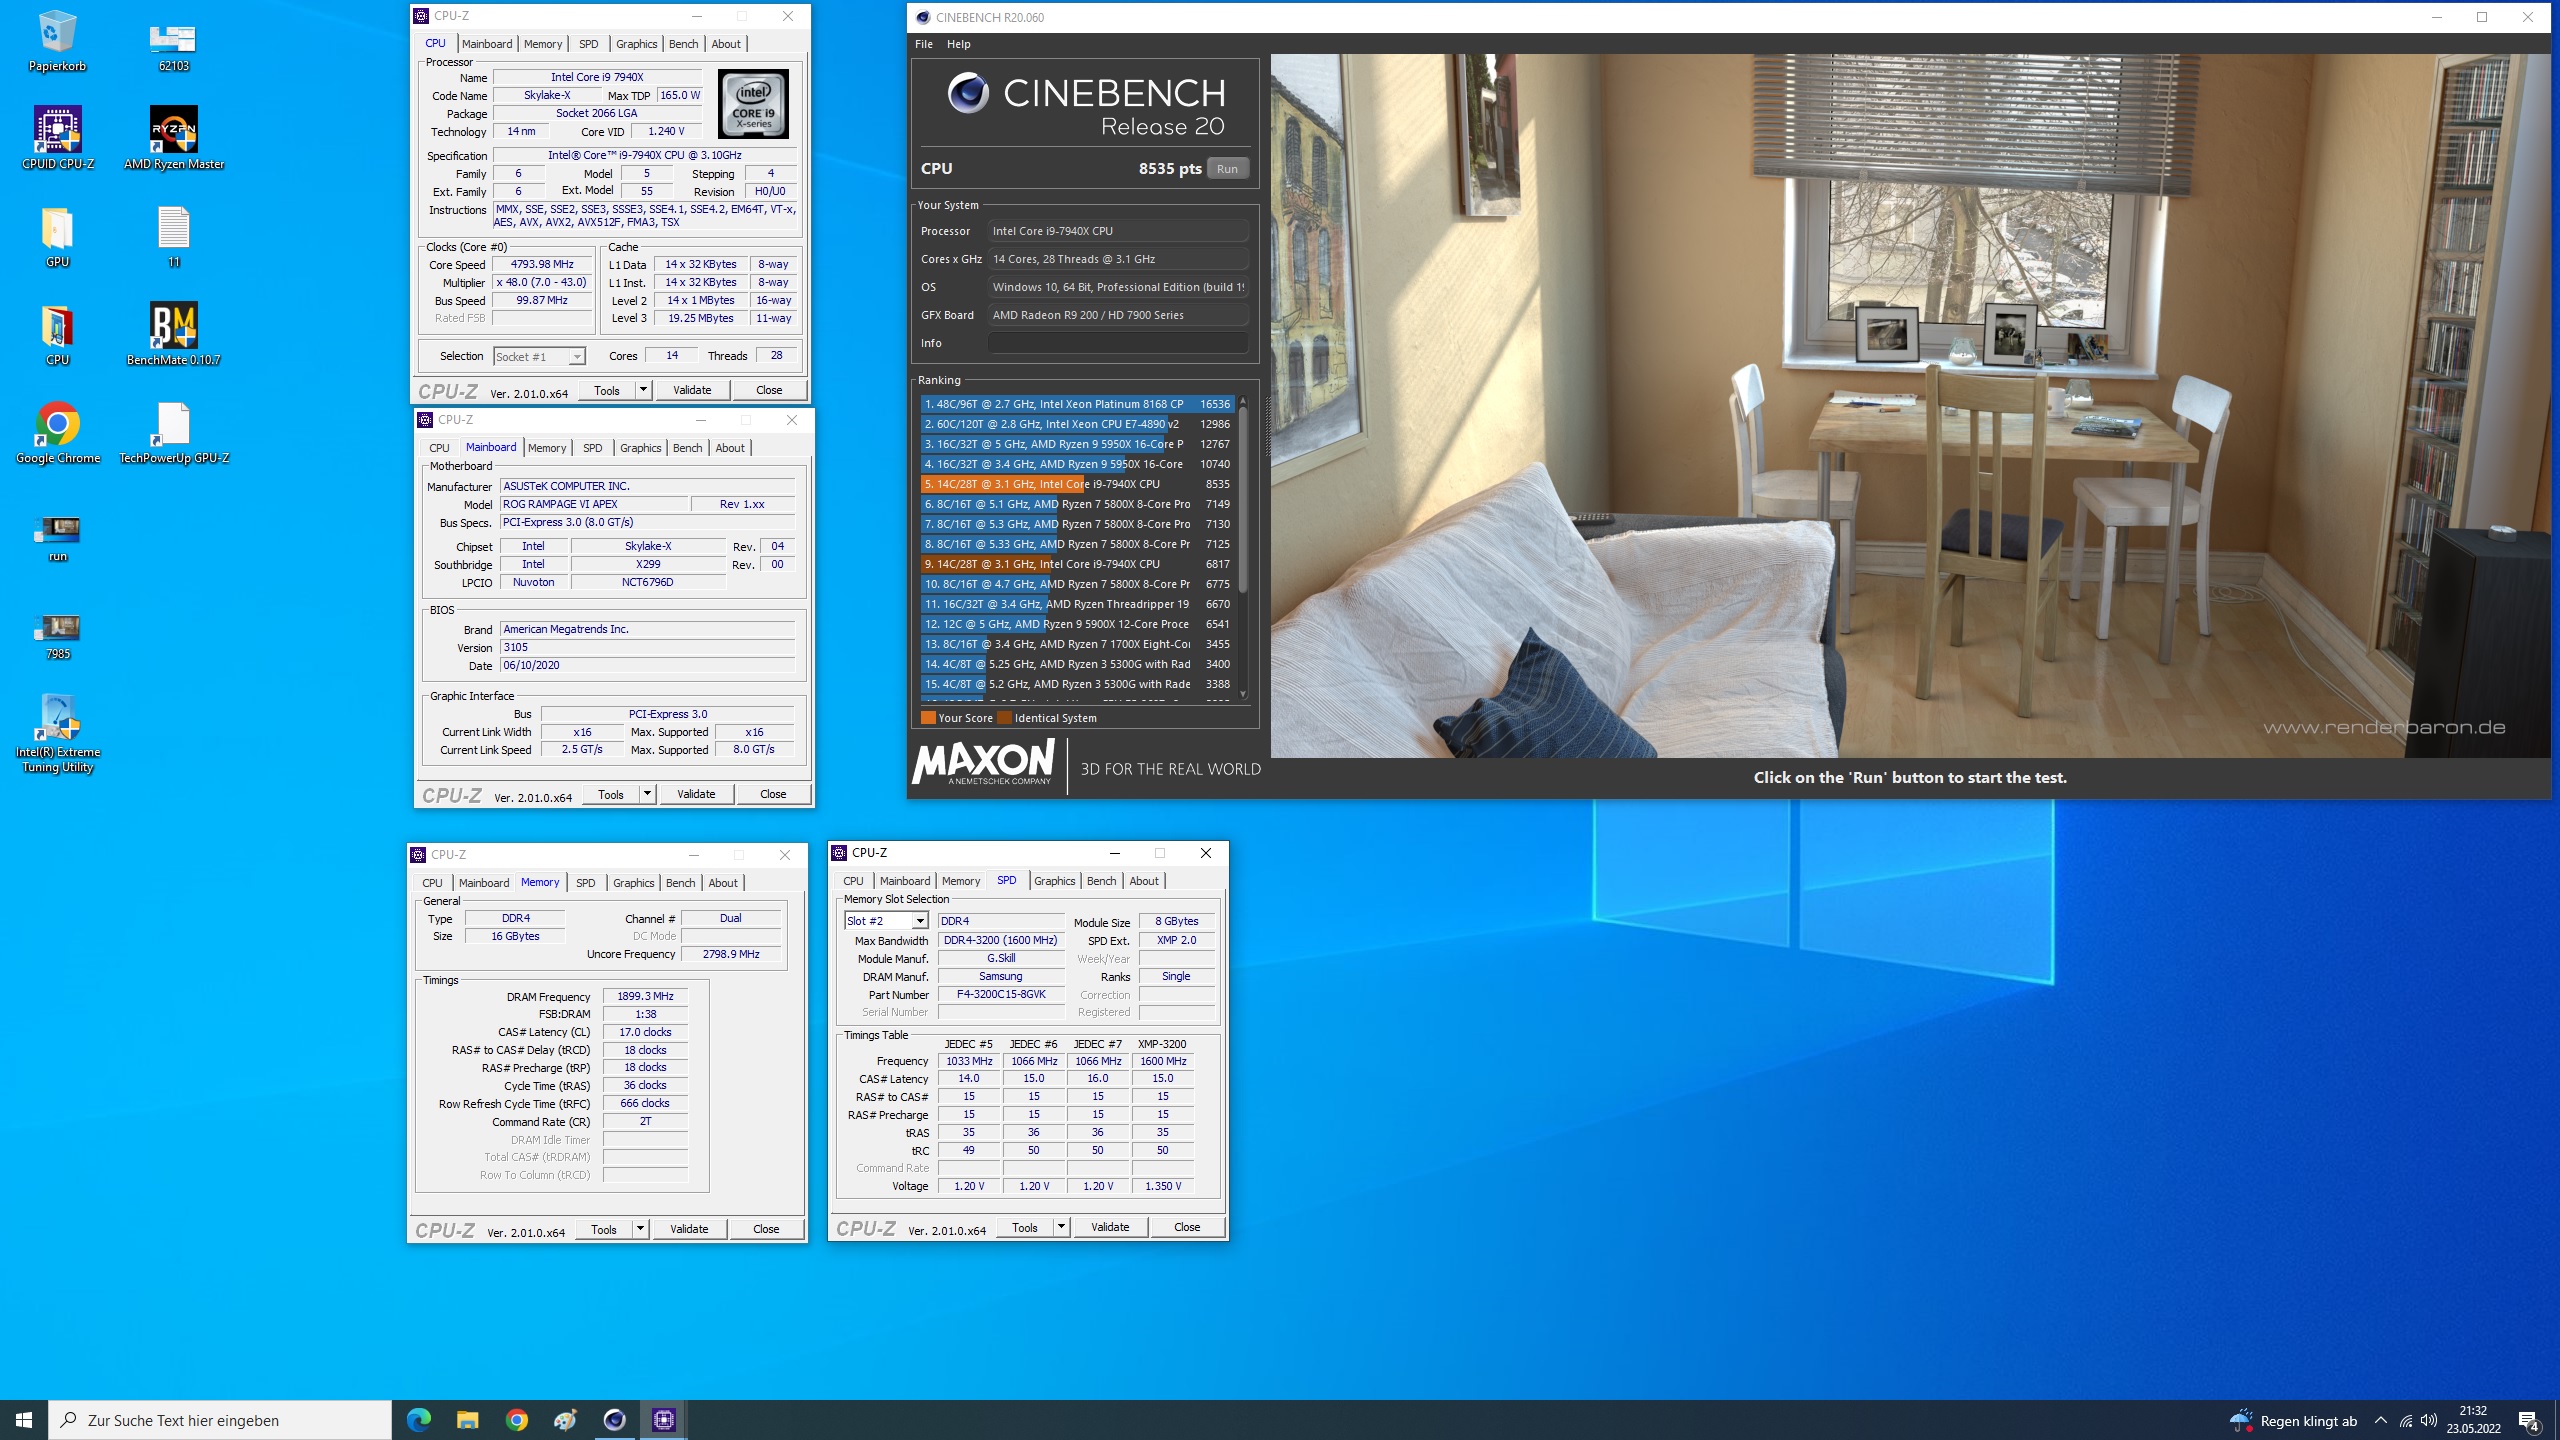Open Chrome from the taskbar
Screen dimensions: 2560x1440
516,1420
